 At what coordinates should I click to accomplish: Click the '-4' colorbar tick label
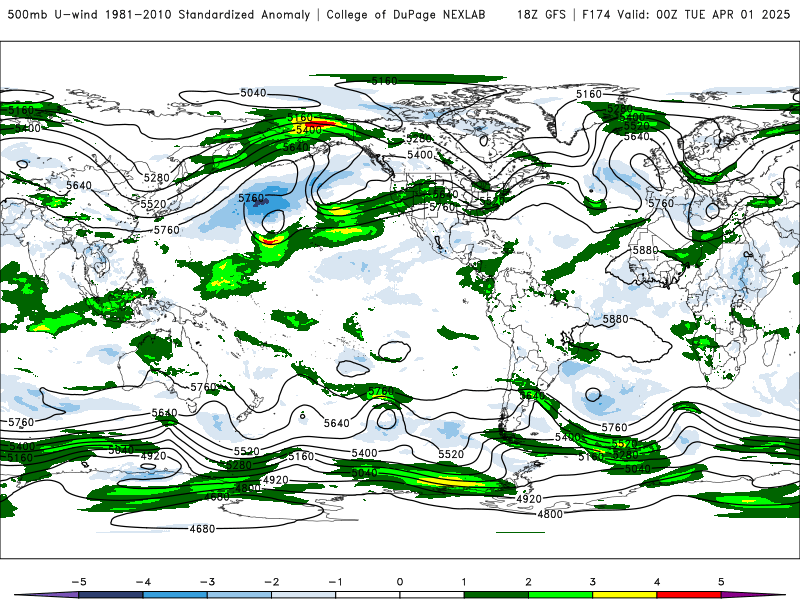tap(143, 582)
